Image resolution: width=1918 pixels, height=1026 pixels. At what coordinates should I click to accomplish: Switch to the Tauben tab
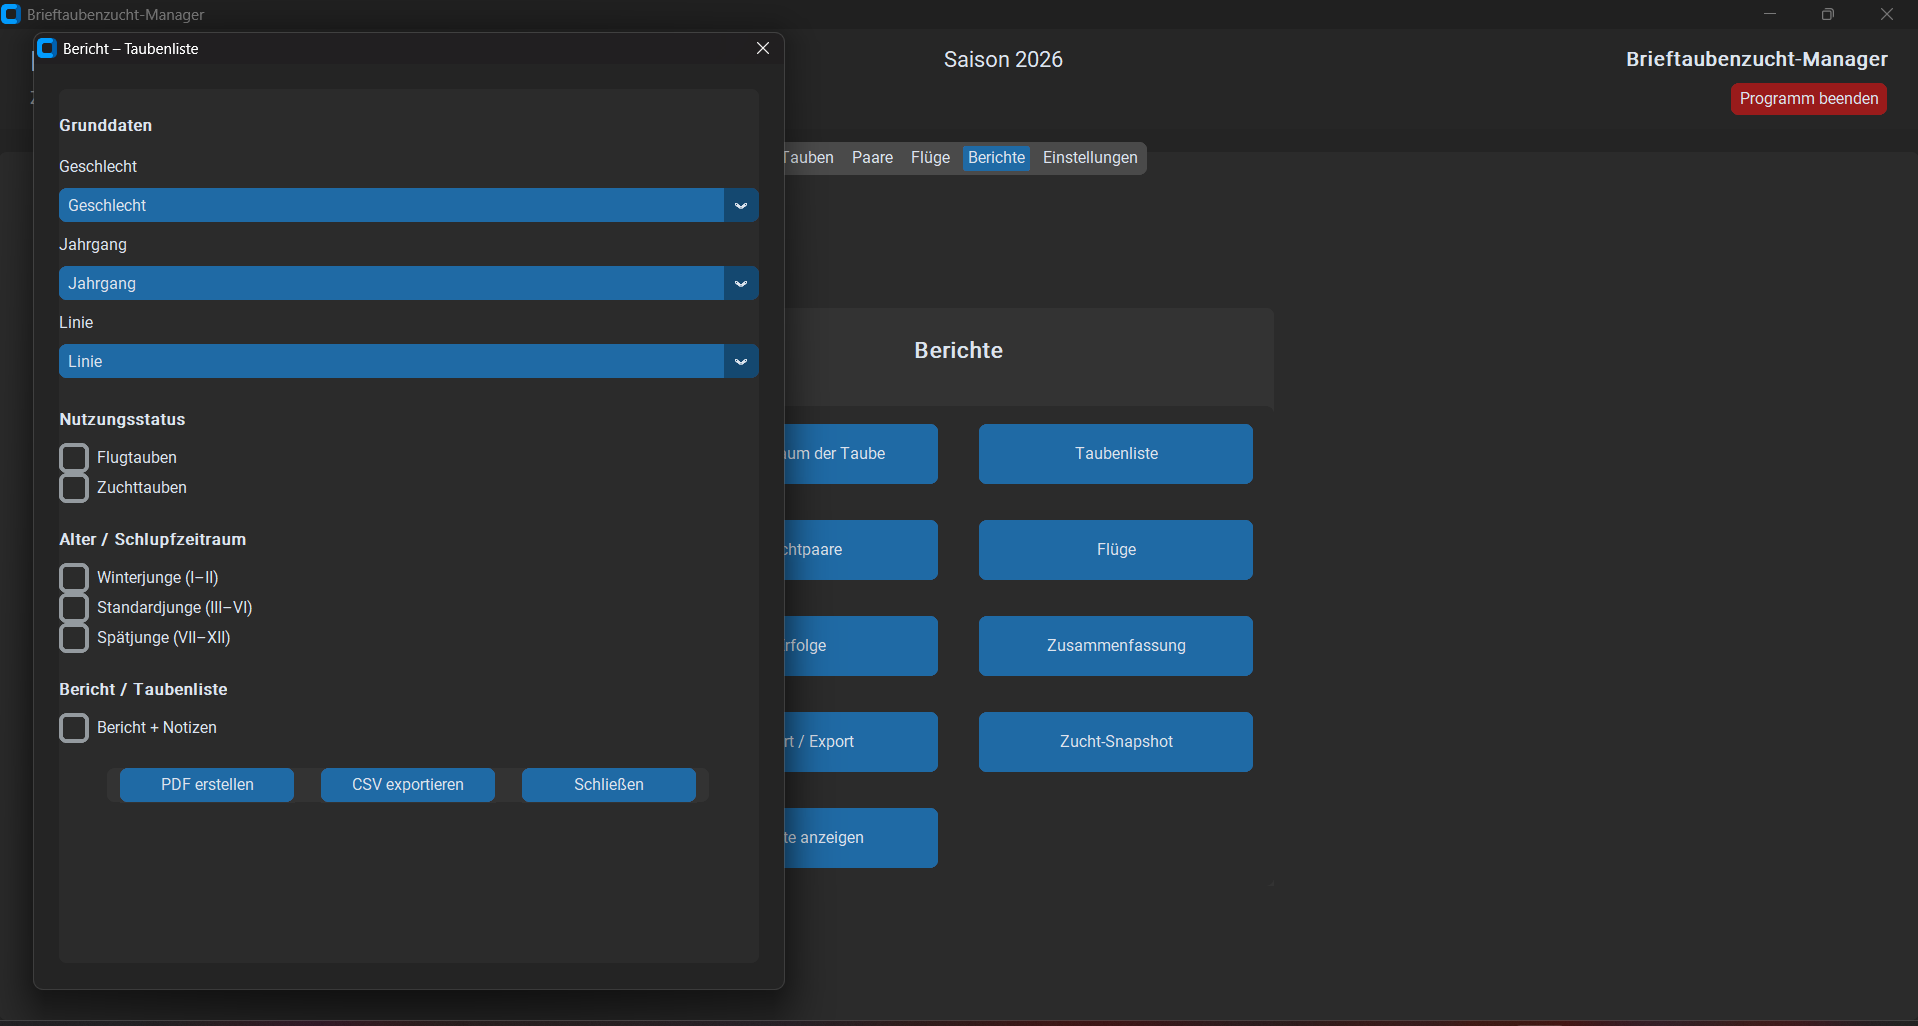(x=810, y=158)
